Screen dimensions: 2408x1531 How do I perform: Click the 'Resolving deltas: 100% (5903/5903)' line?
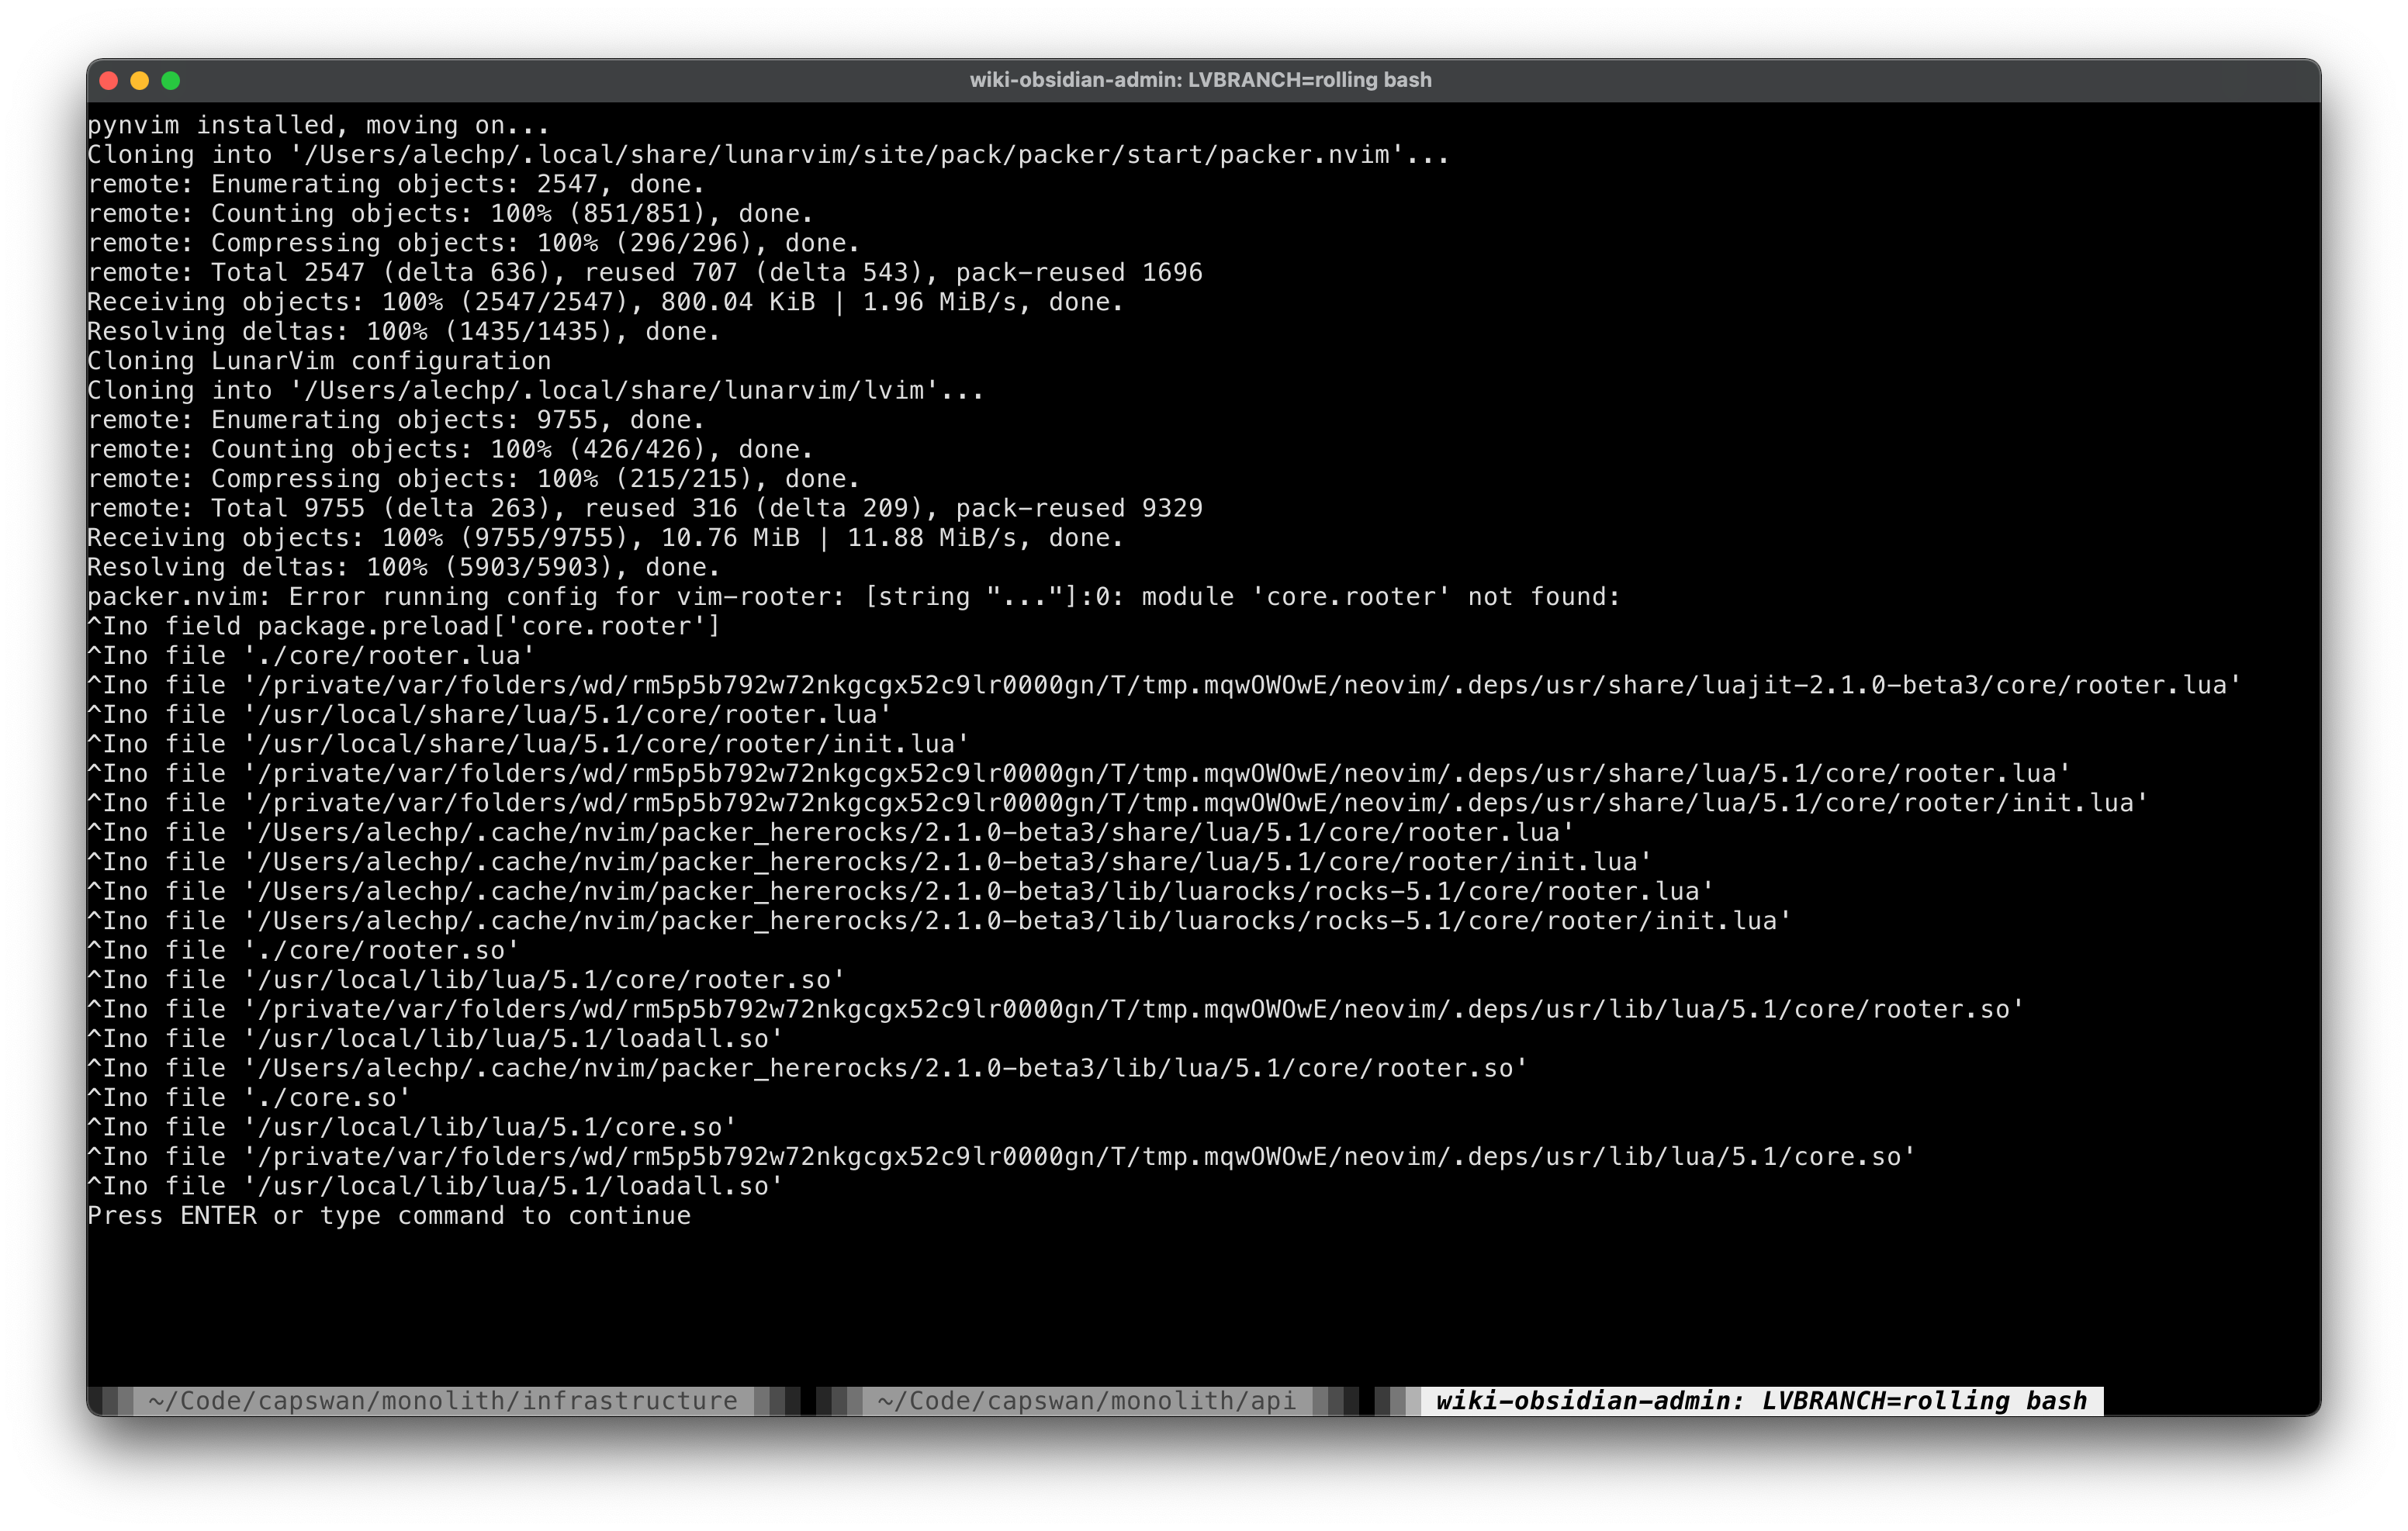pyautogui.click(x=404, y=566)
